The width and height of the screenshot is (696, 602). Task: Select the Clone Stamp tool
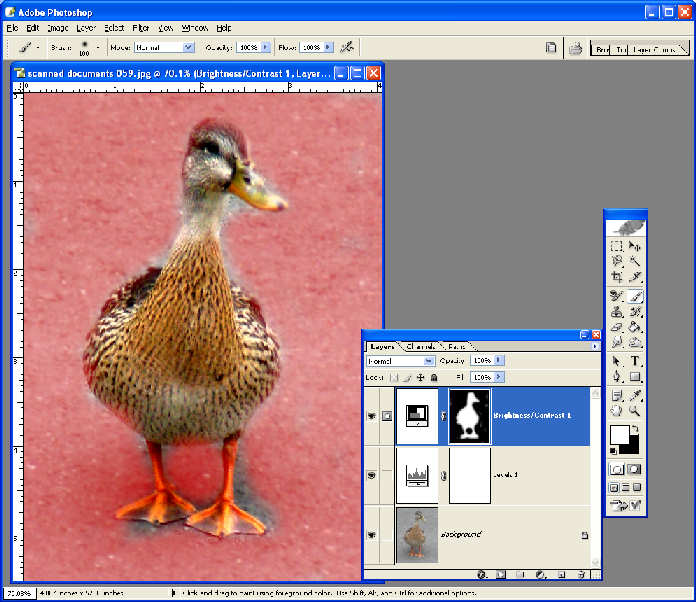pyautogui.click(x=617, y=312)
